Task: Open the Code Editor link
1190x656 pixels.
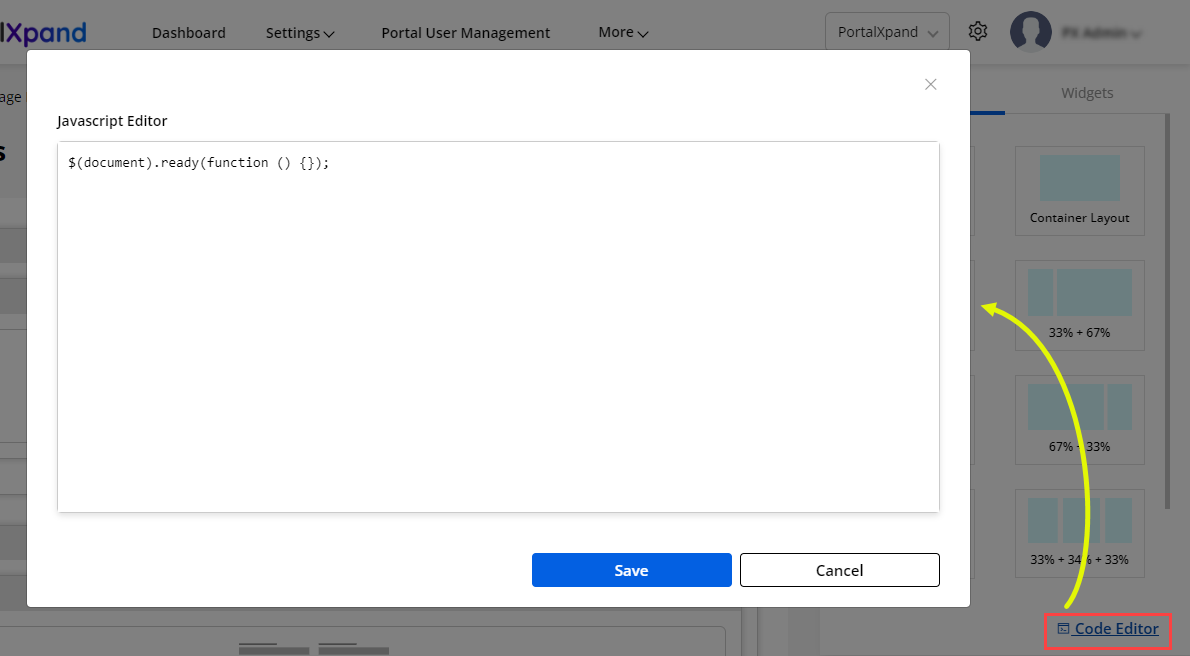Action: (1115, 629)
